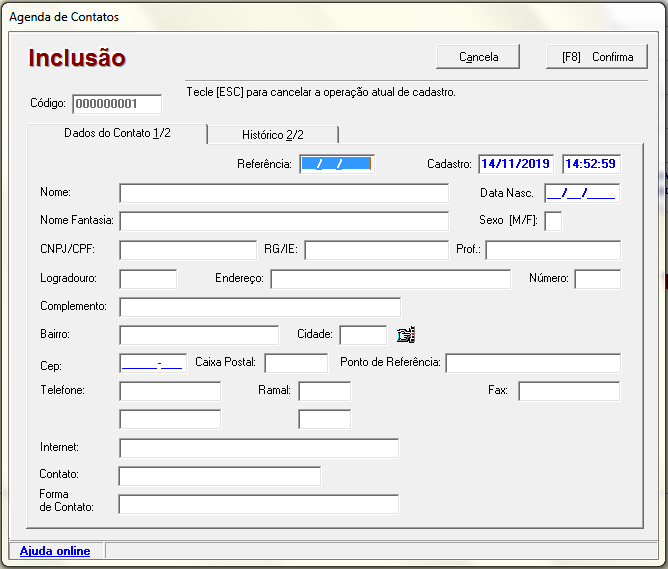Click the Referência date field
668x569 pixels.
pyautogui.click(x=337, y=164)
